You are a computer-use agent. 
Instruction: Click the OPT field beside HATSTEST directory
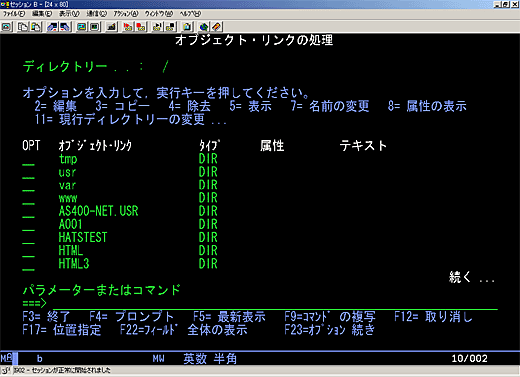coord(28,238)
